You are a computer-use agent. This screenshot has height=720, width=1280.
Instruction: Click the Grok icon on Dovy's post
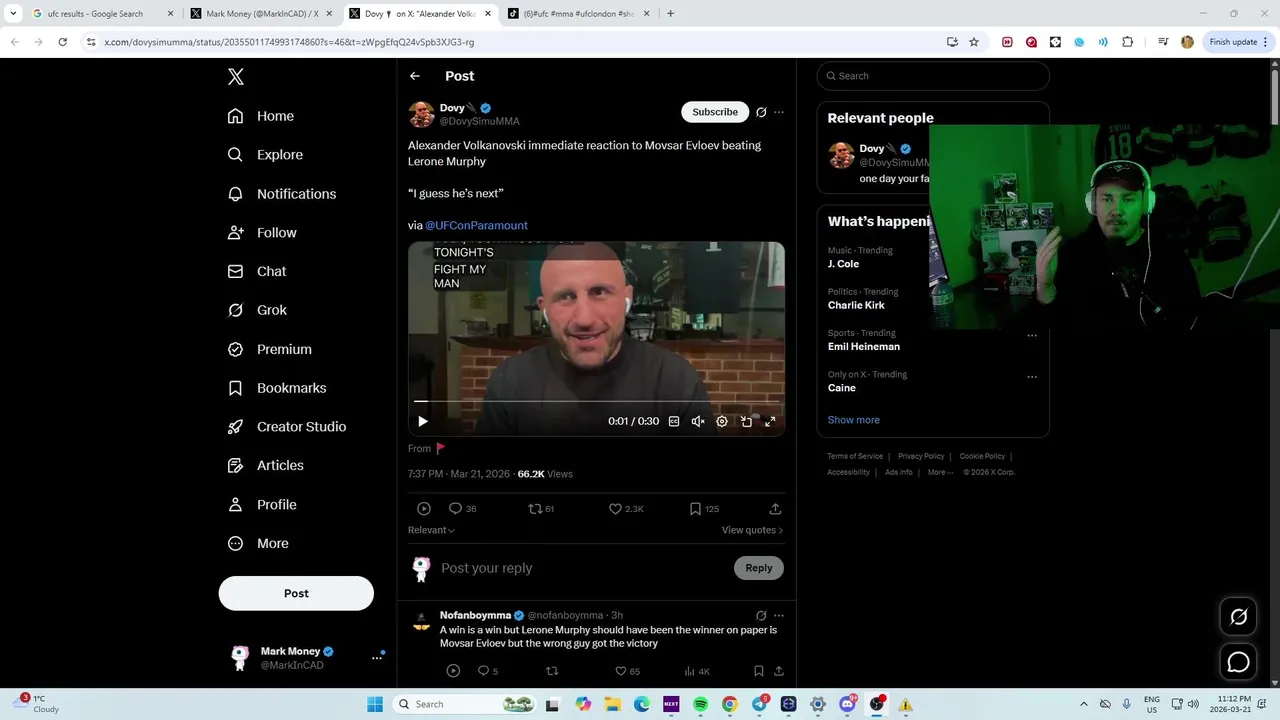point(761,112)
